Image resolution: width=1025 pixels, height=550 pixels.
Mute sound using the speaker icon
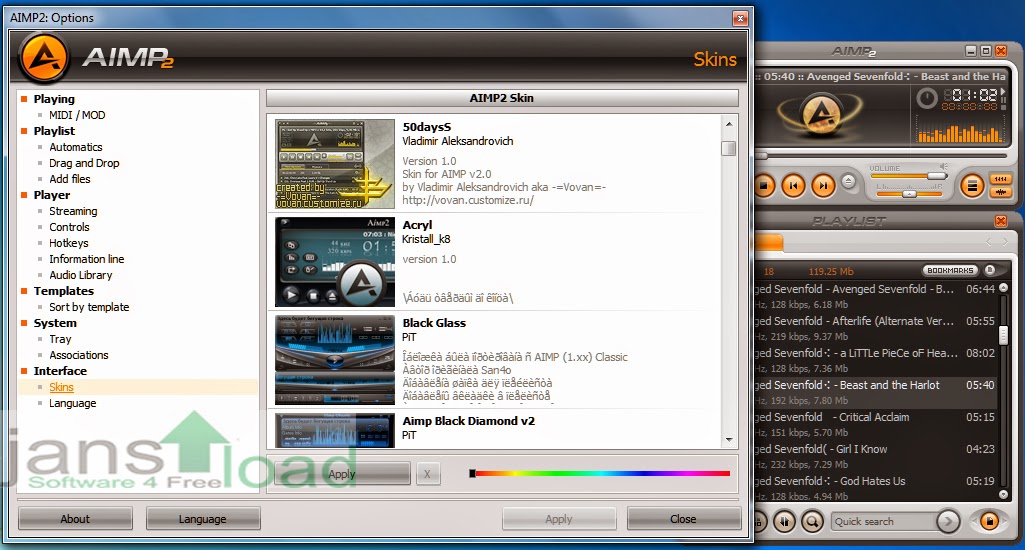944,167
